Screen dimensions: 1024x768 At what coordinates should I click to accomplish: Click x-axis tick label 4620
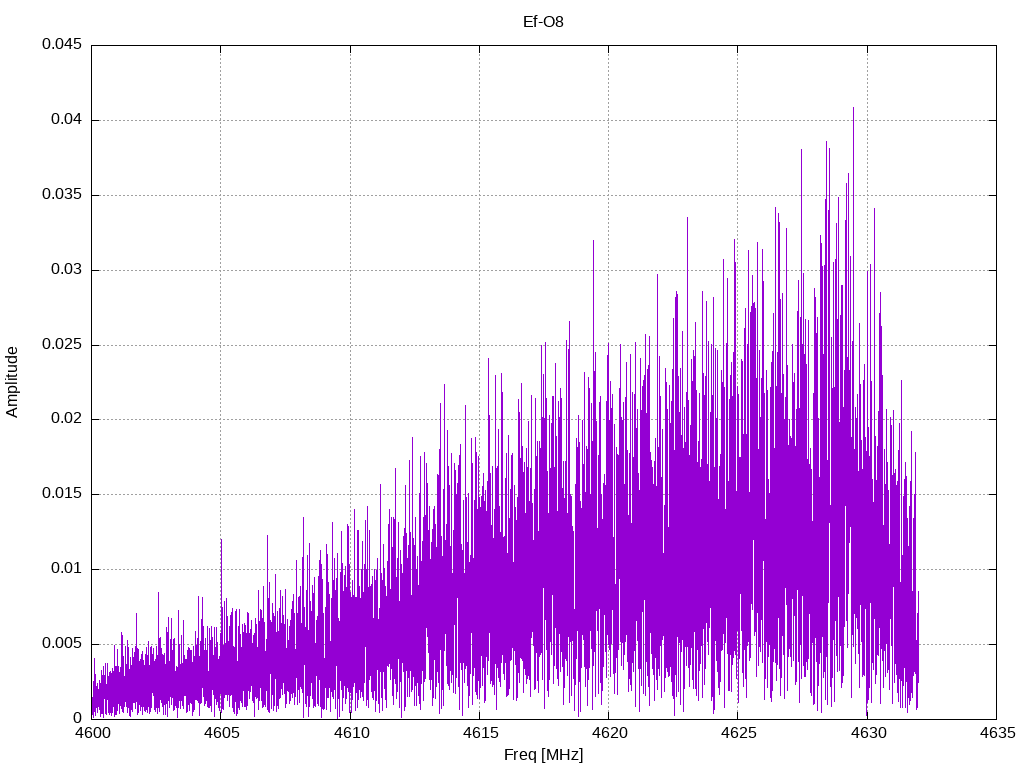609,733
